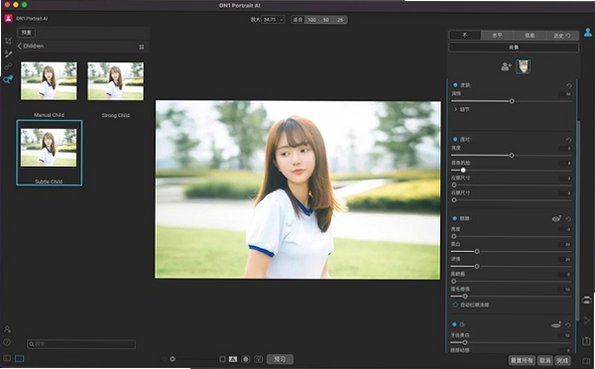
Task: Select the highlighted blue single view icon
Action: pos(19,358)
